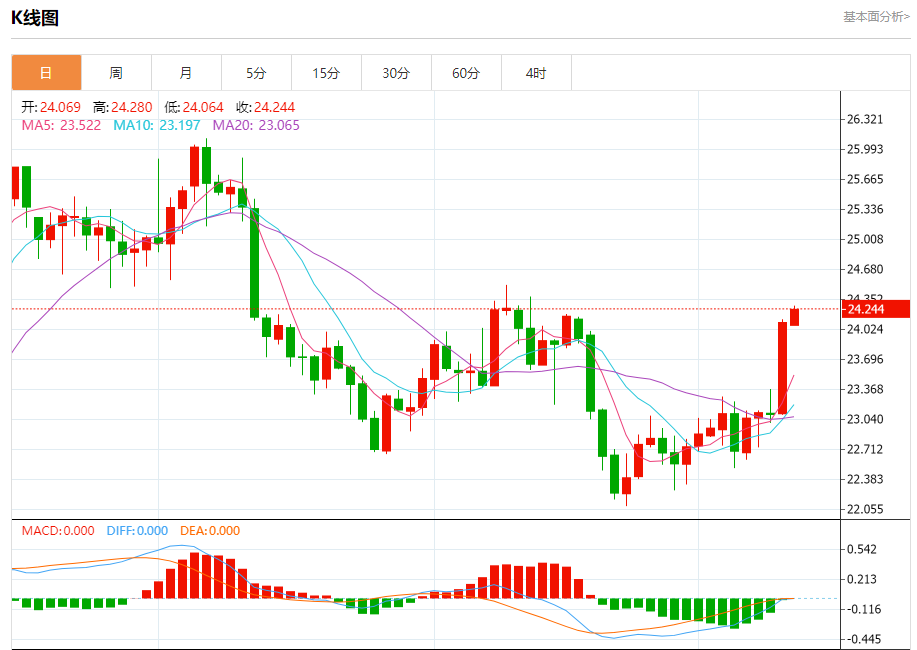Open the 30分 interval tab
Viewport: 917px width, 650px height.
[397, 73]
